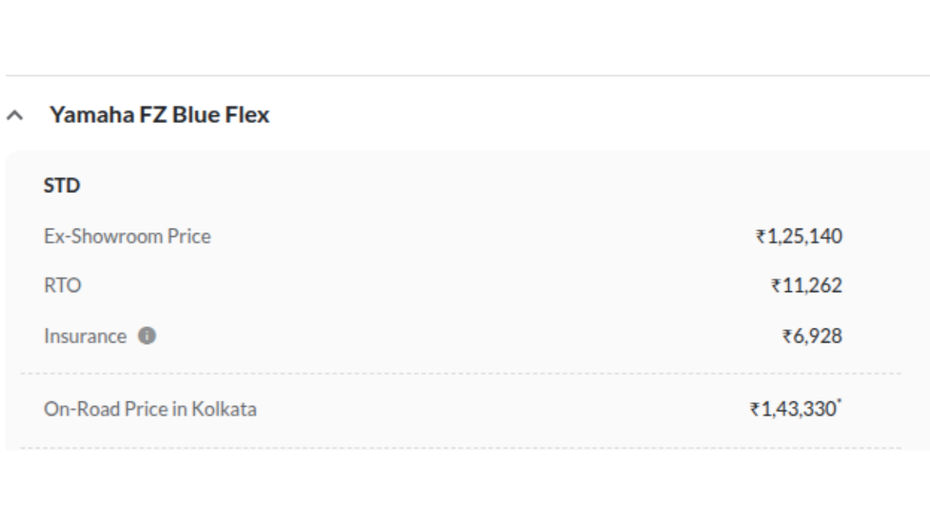Click the Yamaha FZ Blue Flex heading
This screenshot has height=523, width=930.
click(x=160, y=114)
